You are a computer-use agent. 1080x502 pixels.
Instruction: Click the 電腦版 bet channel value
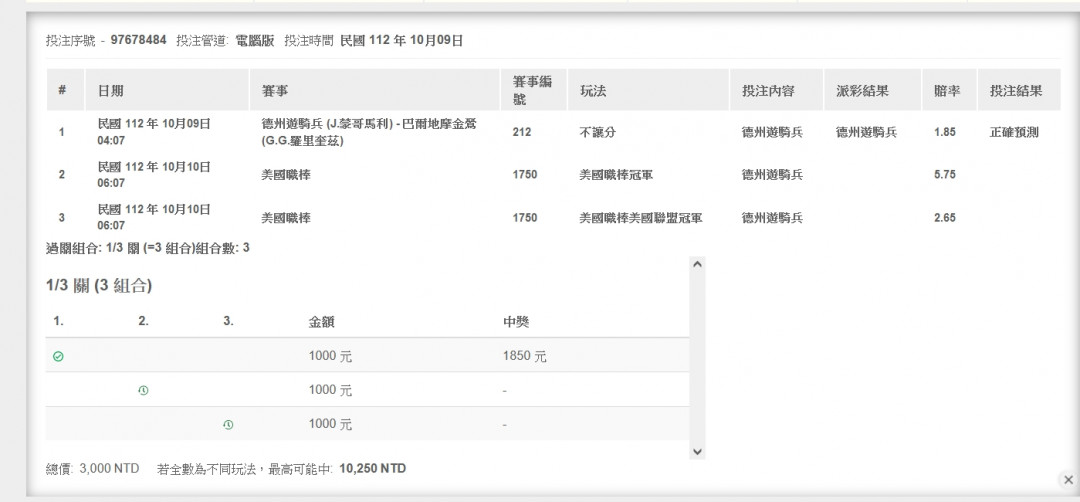tap(255, 41)
